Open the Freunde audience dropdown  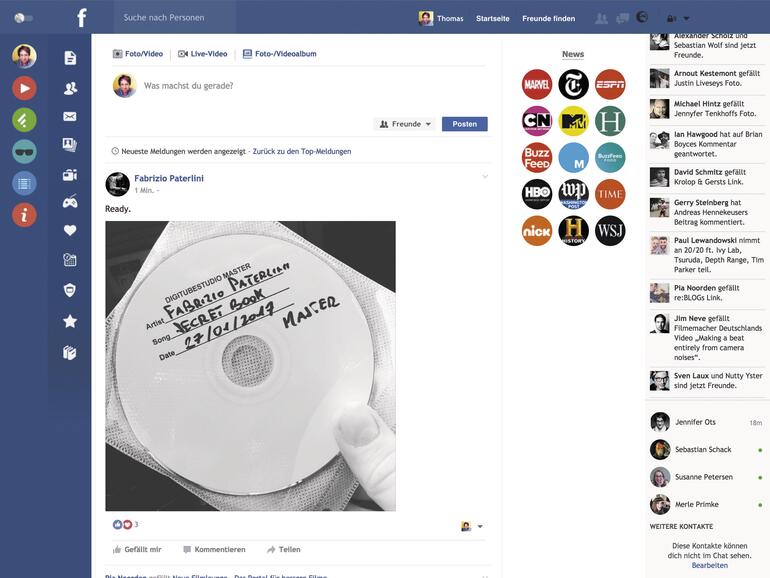[x=405, y=124]
